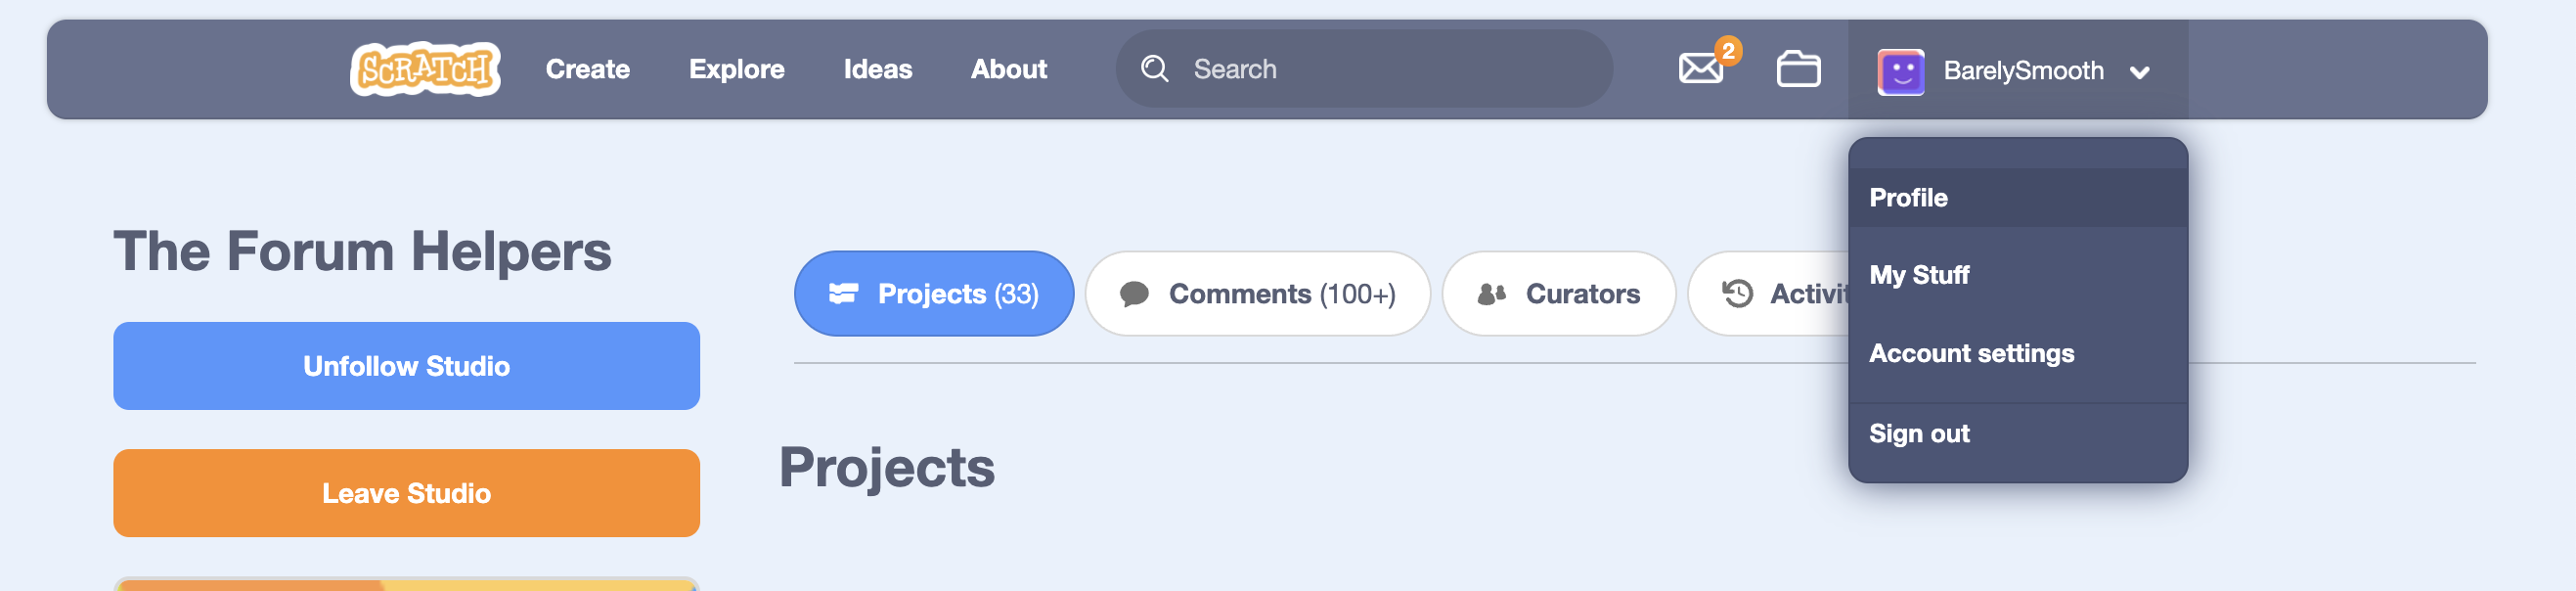Viewport: 2576px width, 591px height.
Task: Click the Unfollow Studio button
Action: [406, 366]
